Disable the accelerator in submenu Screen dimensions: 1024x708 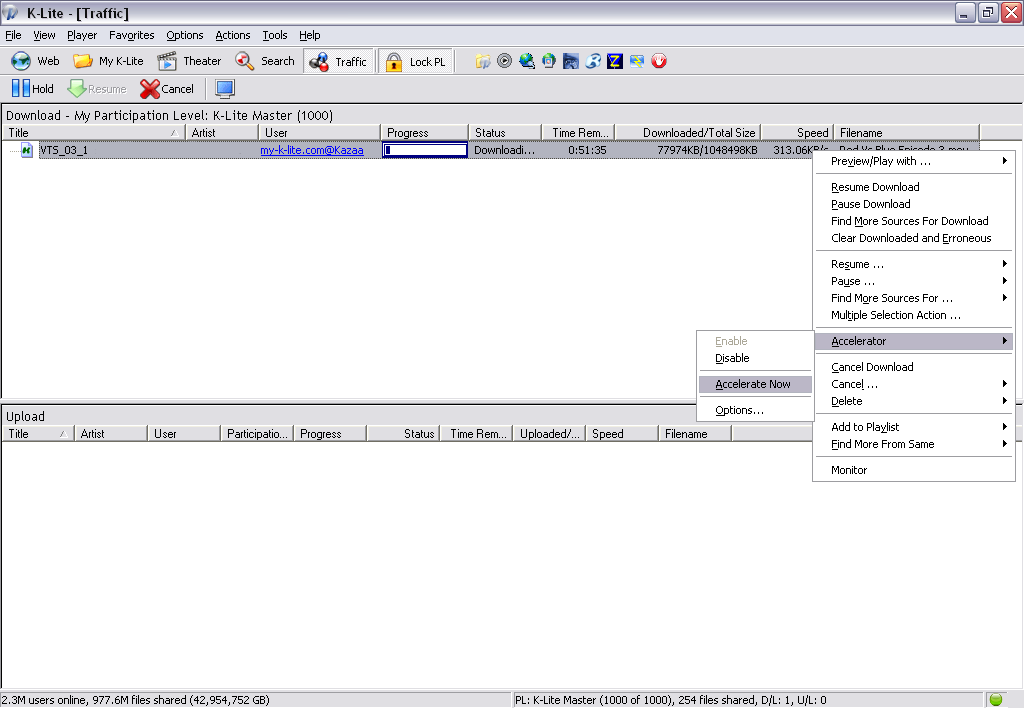[x=755, y=358]
